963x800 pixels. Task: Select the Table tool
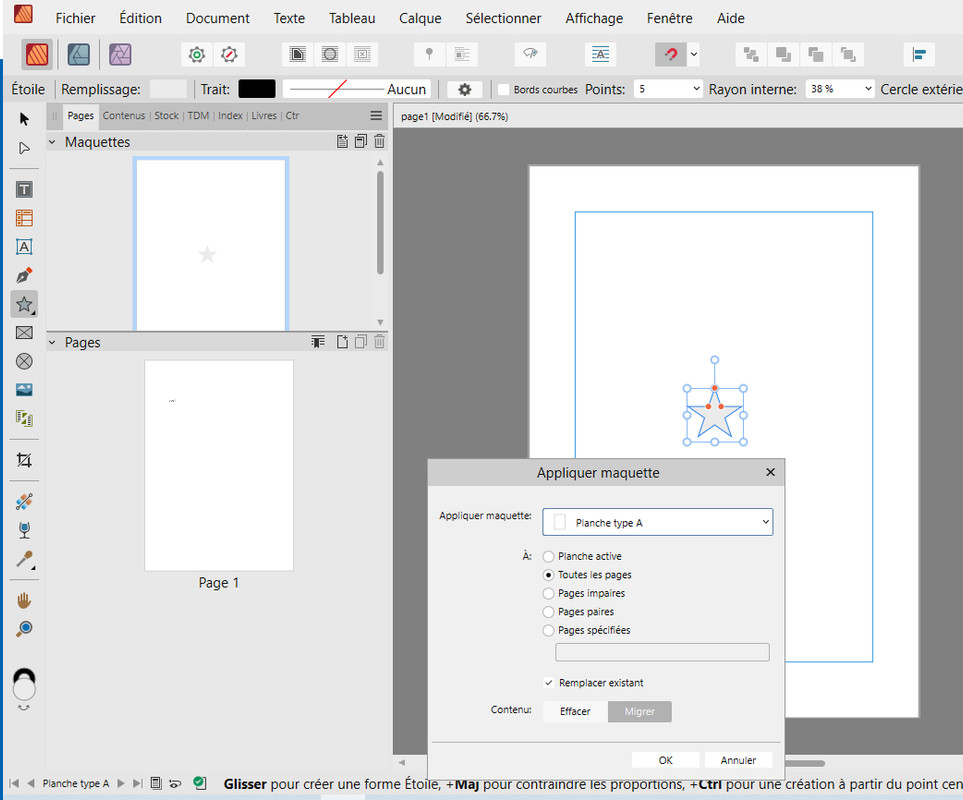(x=24, y=218)
